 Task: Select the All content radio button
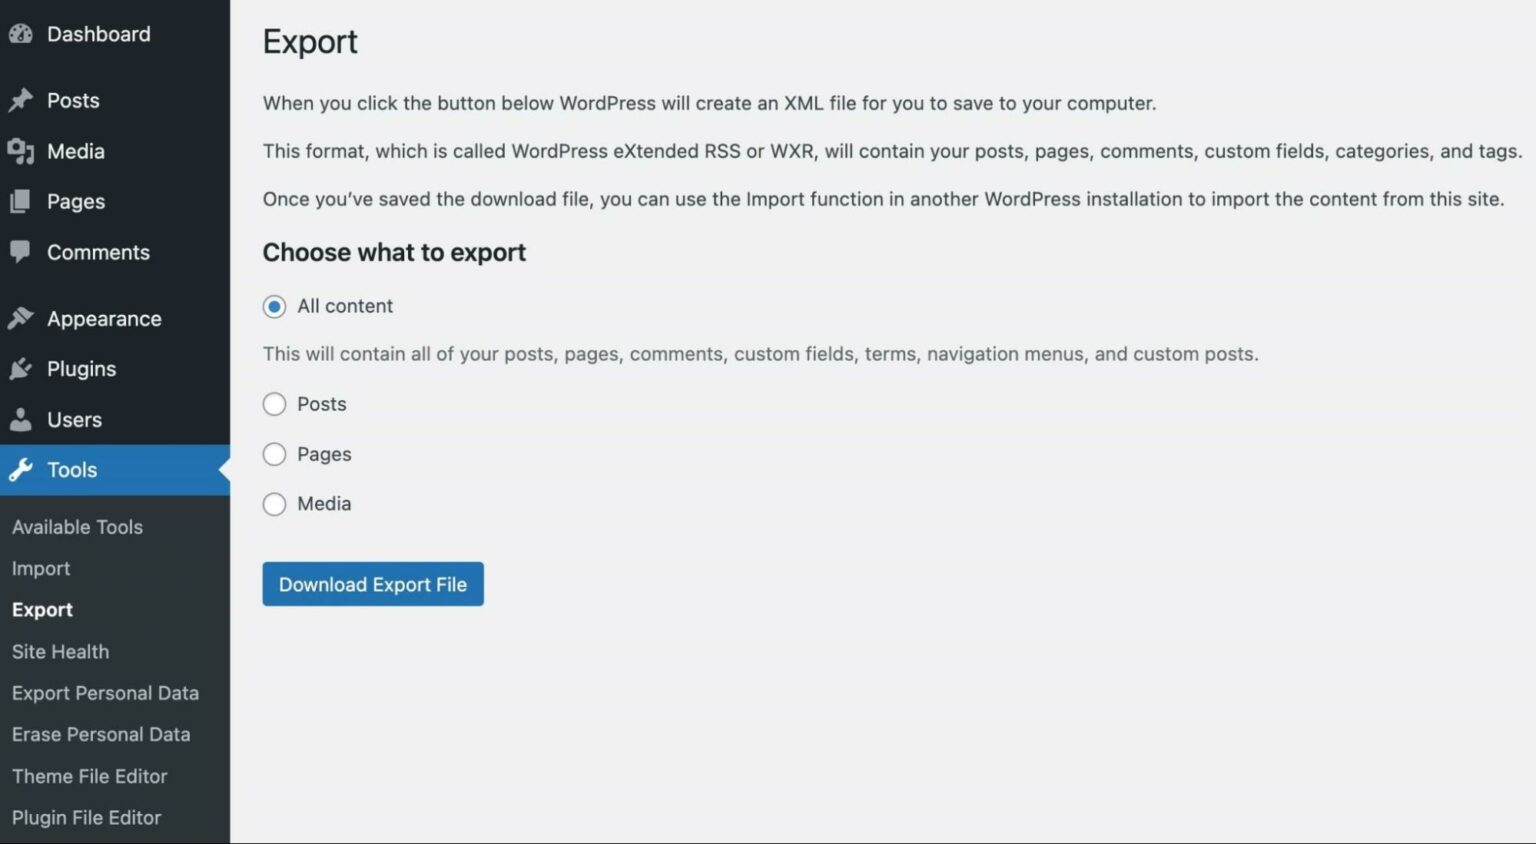[274, 306]
